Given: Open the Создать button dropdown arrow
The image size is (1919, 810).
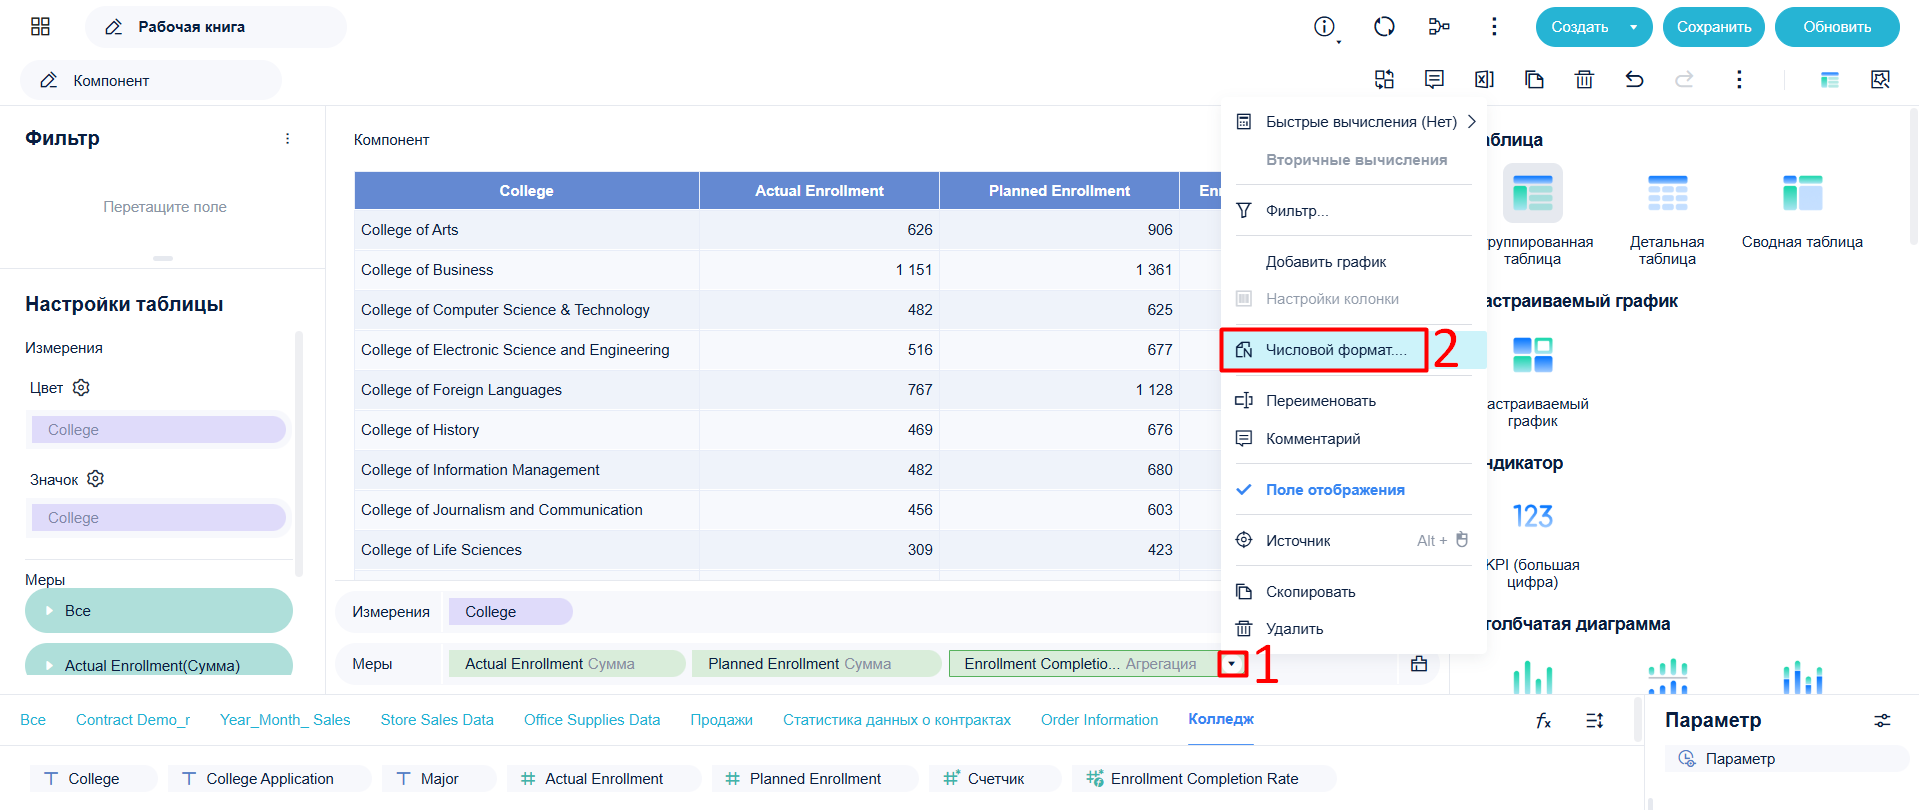Looking at the screenshot, I should click(x=1633, y=27).
